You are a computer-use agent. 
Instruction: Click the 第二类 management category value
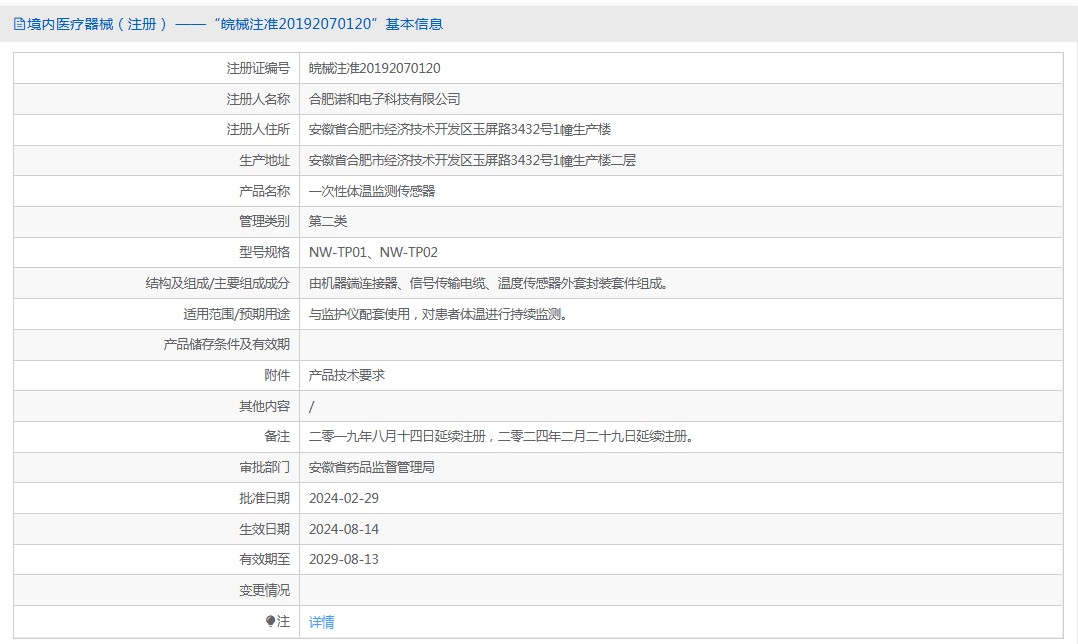[x=328, y=221]
